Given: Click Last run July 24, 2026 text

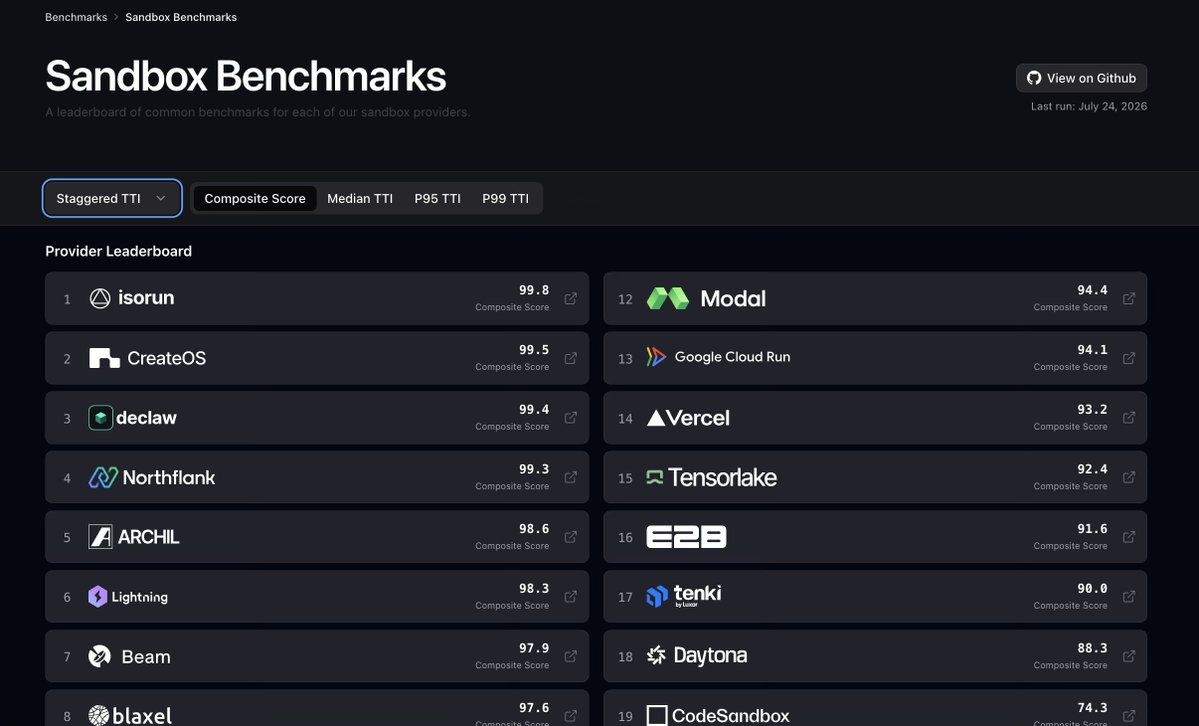Looking at the screenshot, I should 1089,106.
